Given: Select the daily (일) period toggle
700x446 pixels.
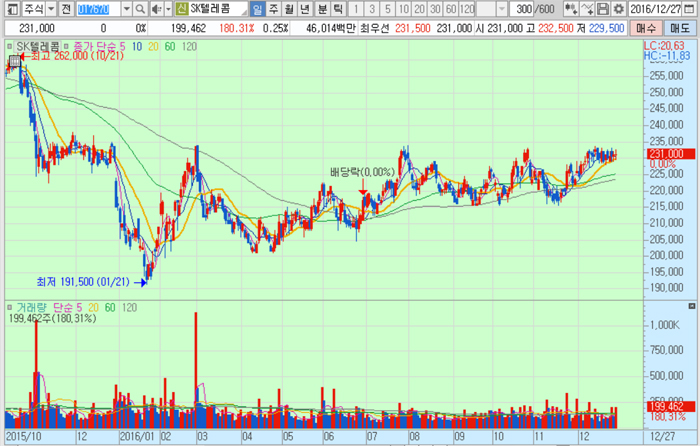Looking at the screenshot, I should click(258, 9).
